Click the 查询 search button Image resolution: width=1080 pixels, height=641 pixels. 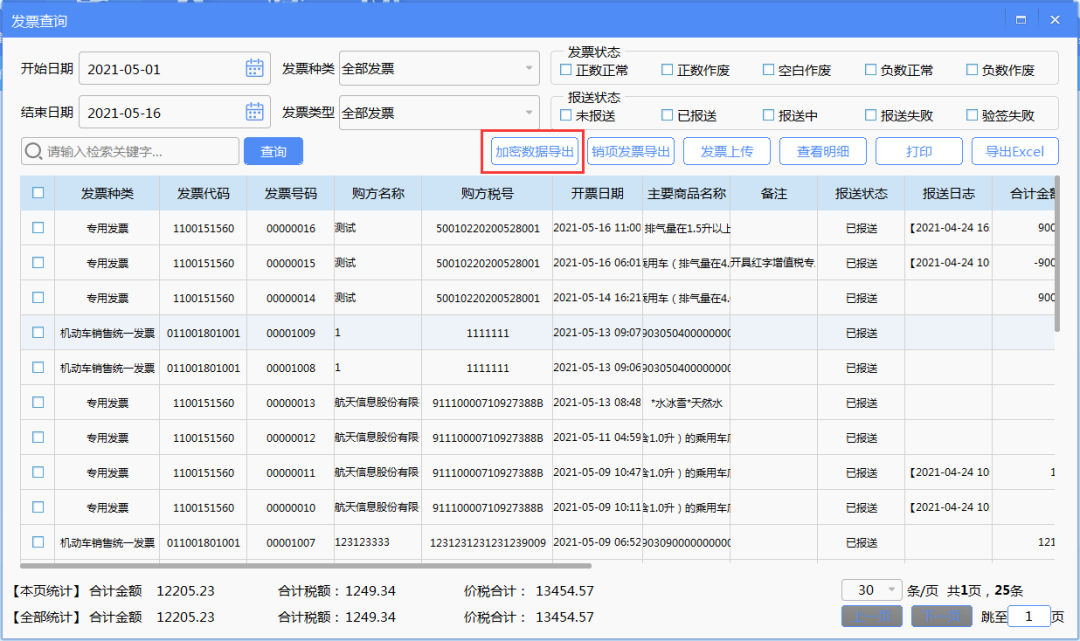272,151
